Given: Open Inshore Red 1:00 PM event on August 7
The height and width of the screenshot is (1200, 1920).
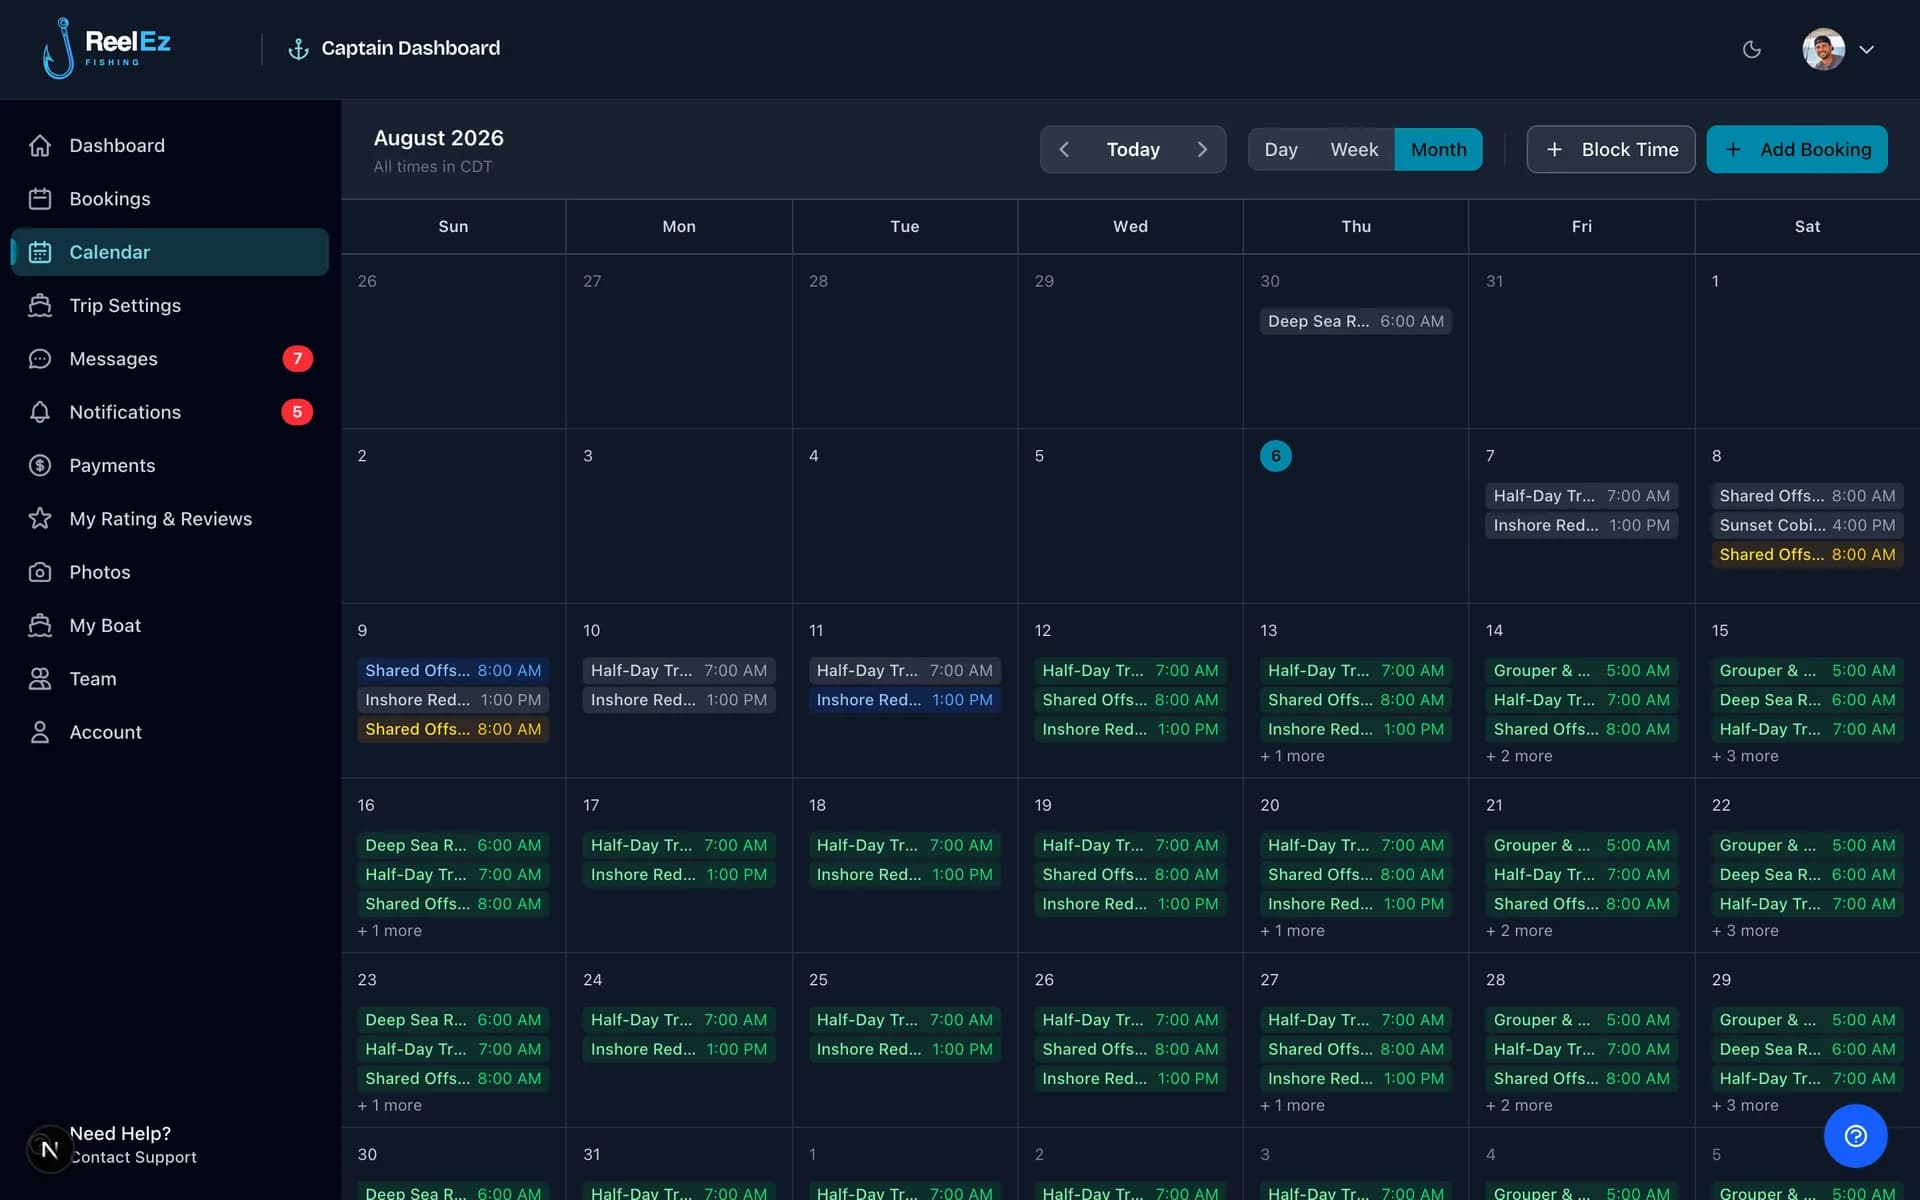Looking at the screenshot, I should (1581, 525).
